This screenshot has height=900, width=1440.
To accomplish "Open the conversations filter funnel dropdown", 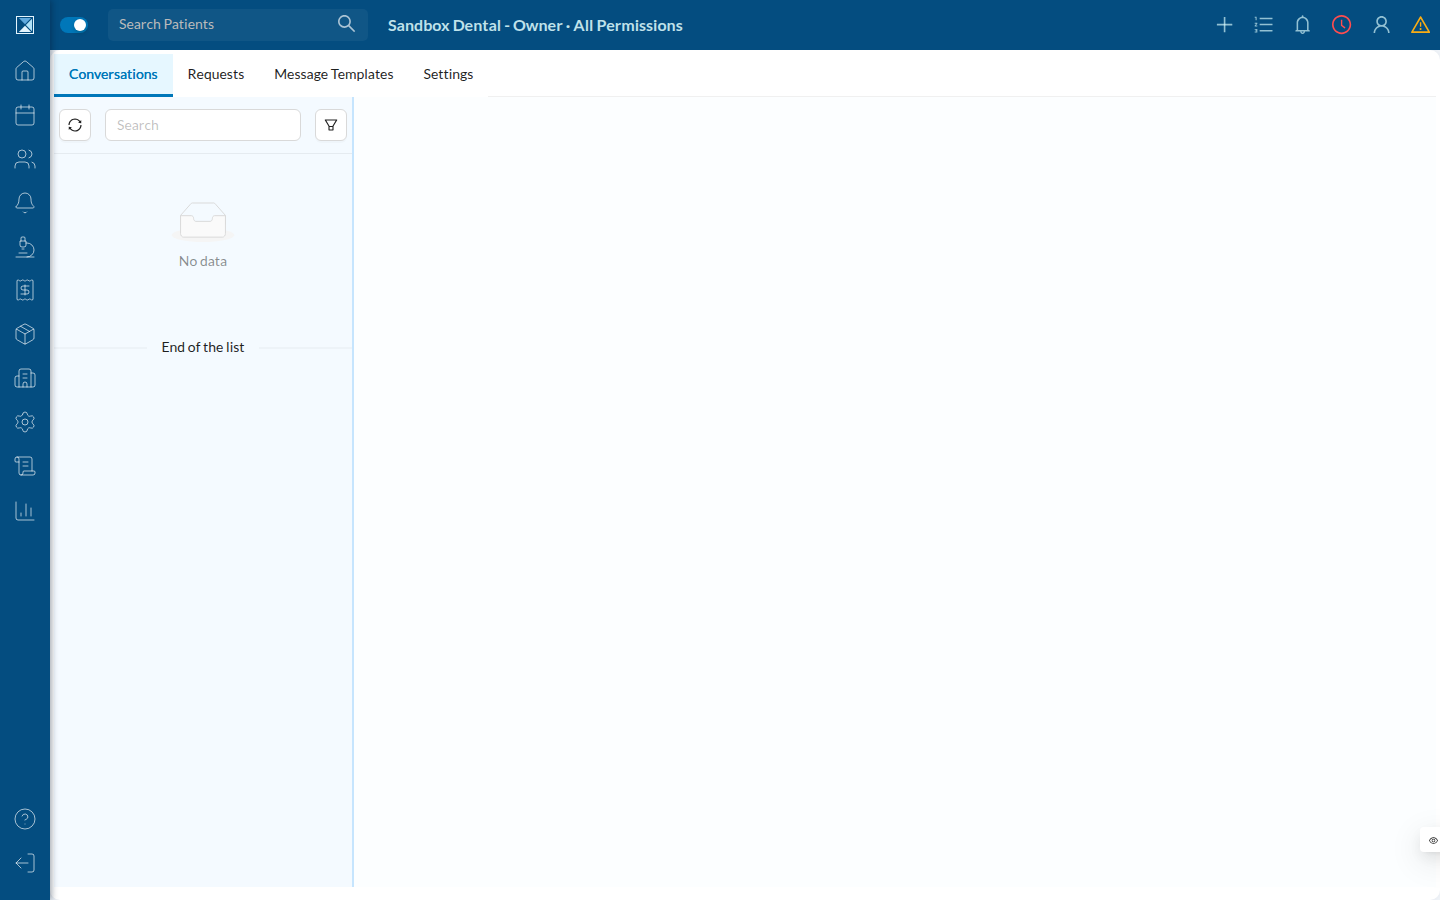I will pos(331,125).
